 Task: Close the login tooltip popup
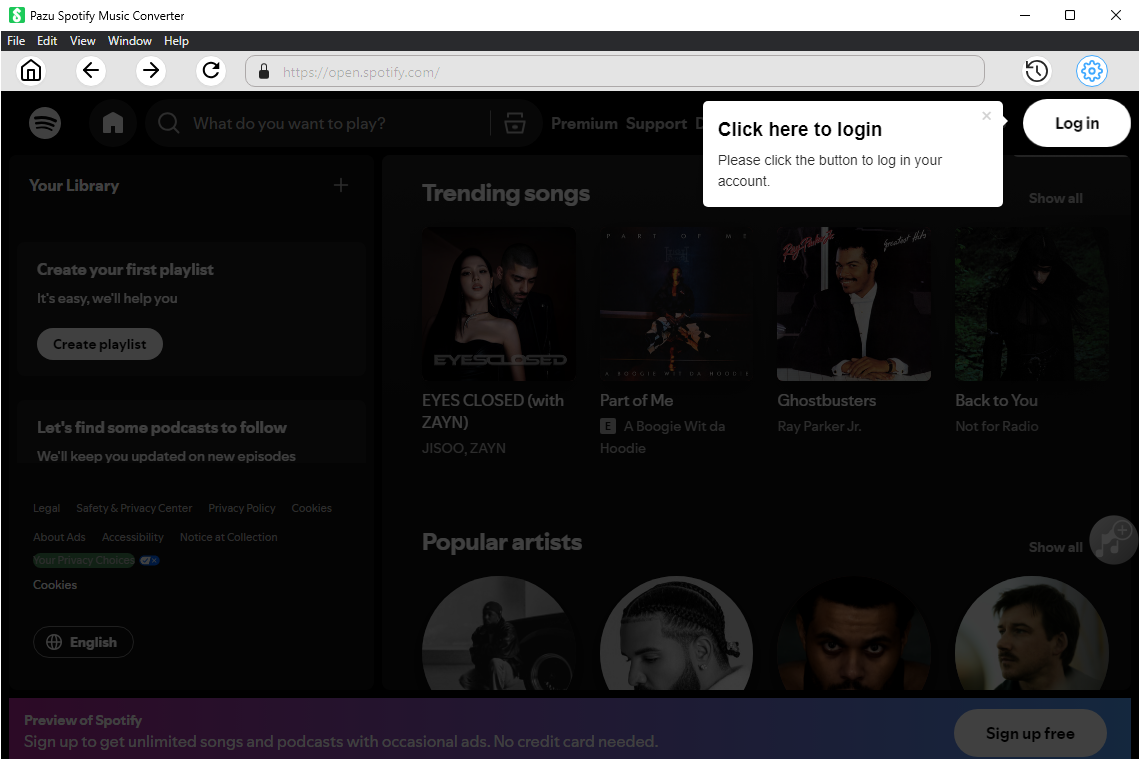tap(986, 116)
